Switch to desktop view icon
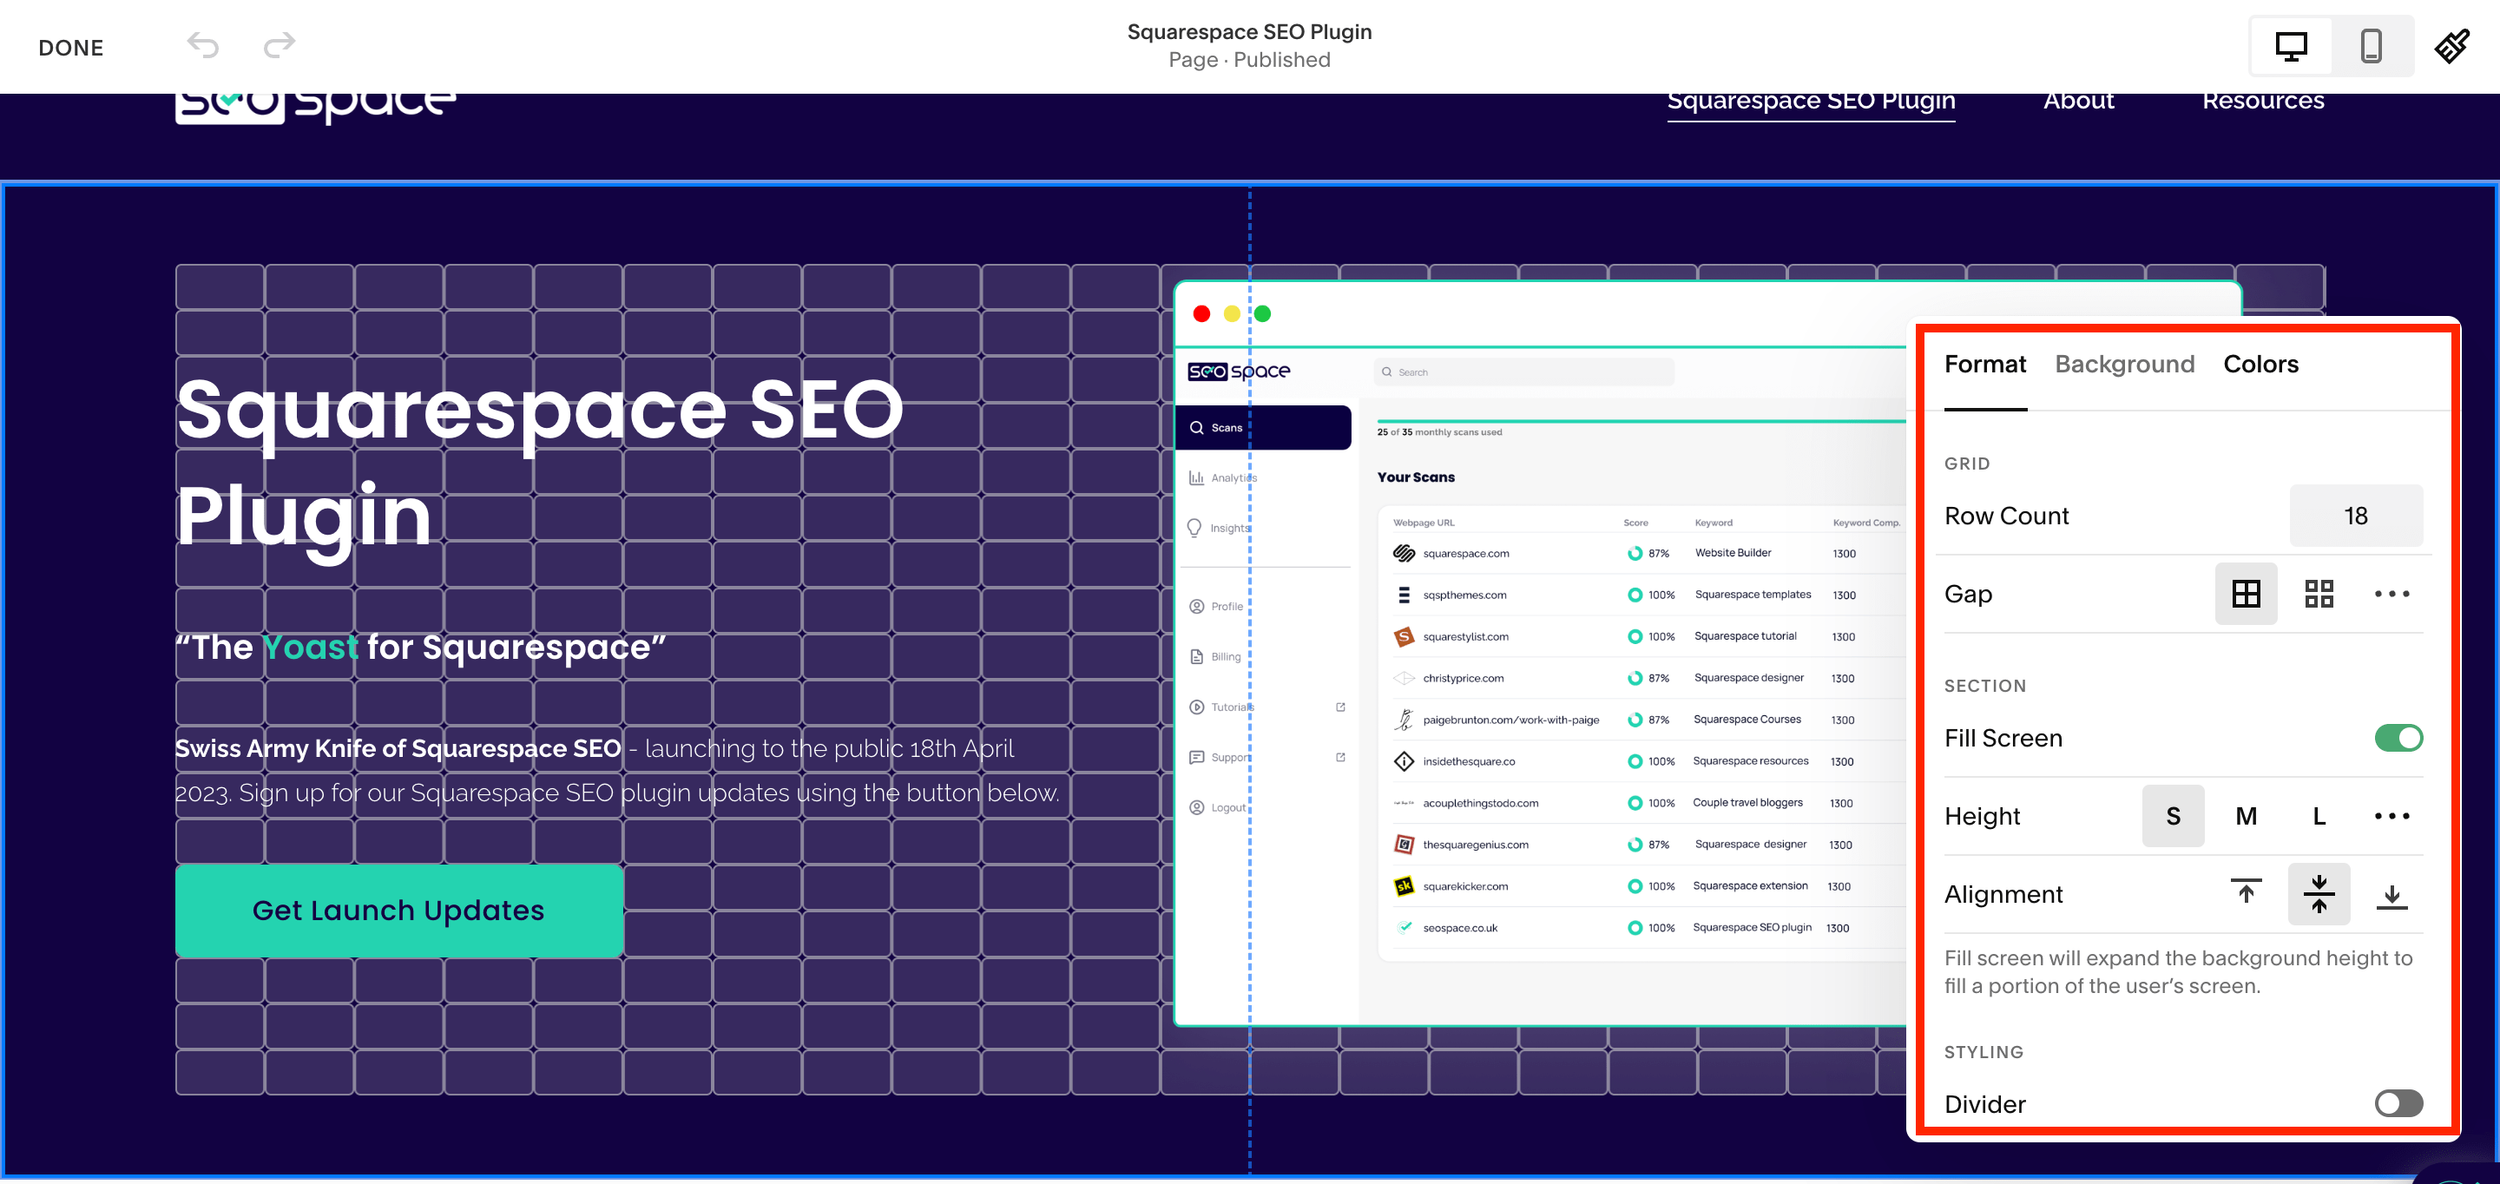The image size is (2500, 1184). point(2291,46)
